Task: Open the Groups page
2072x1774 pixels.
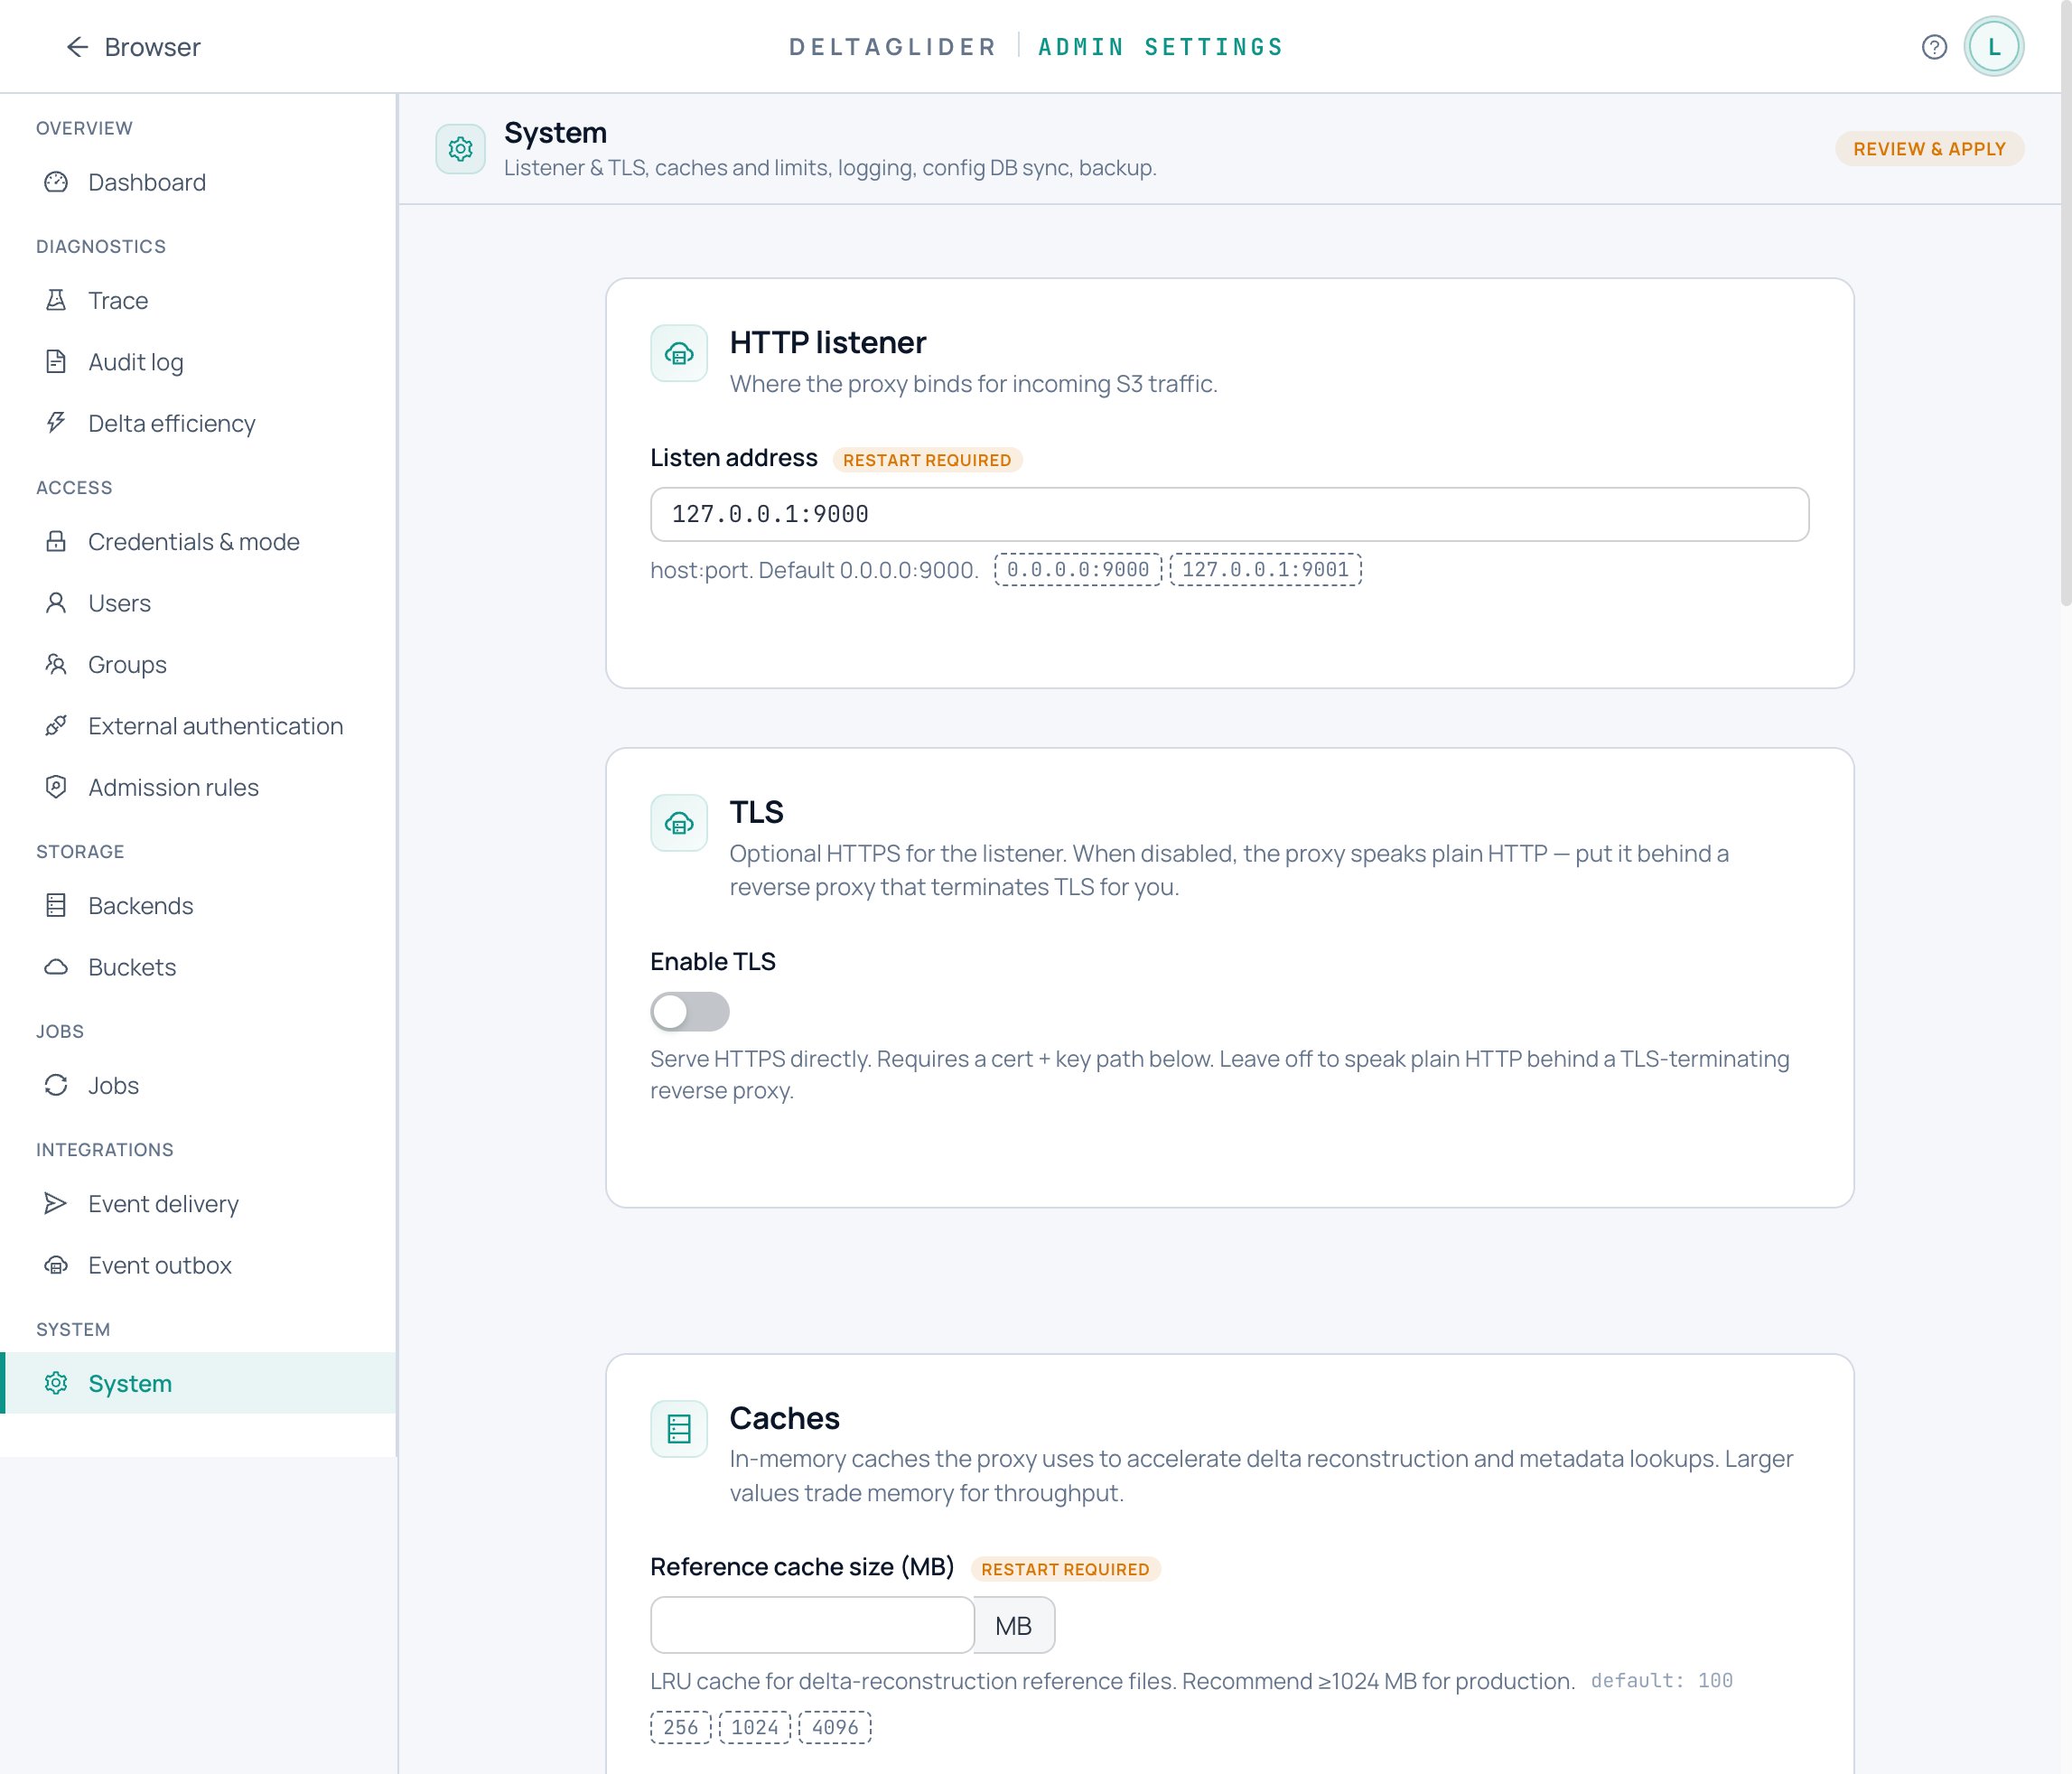Action: click(198, 664)
